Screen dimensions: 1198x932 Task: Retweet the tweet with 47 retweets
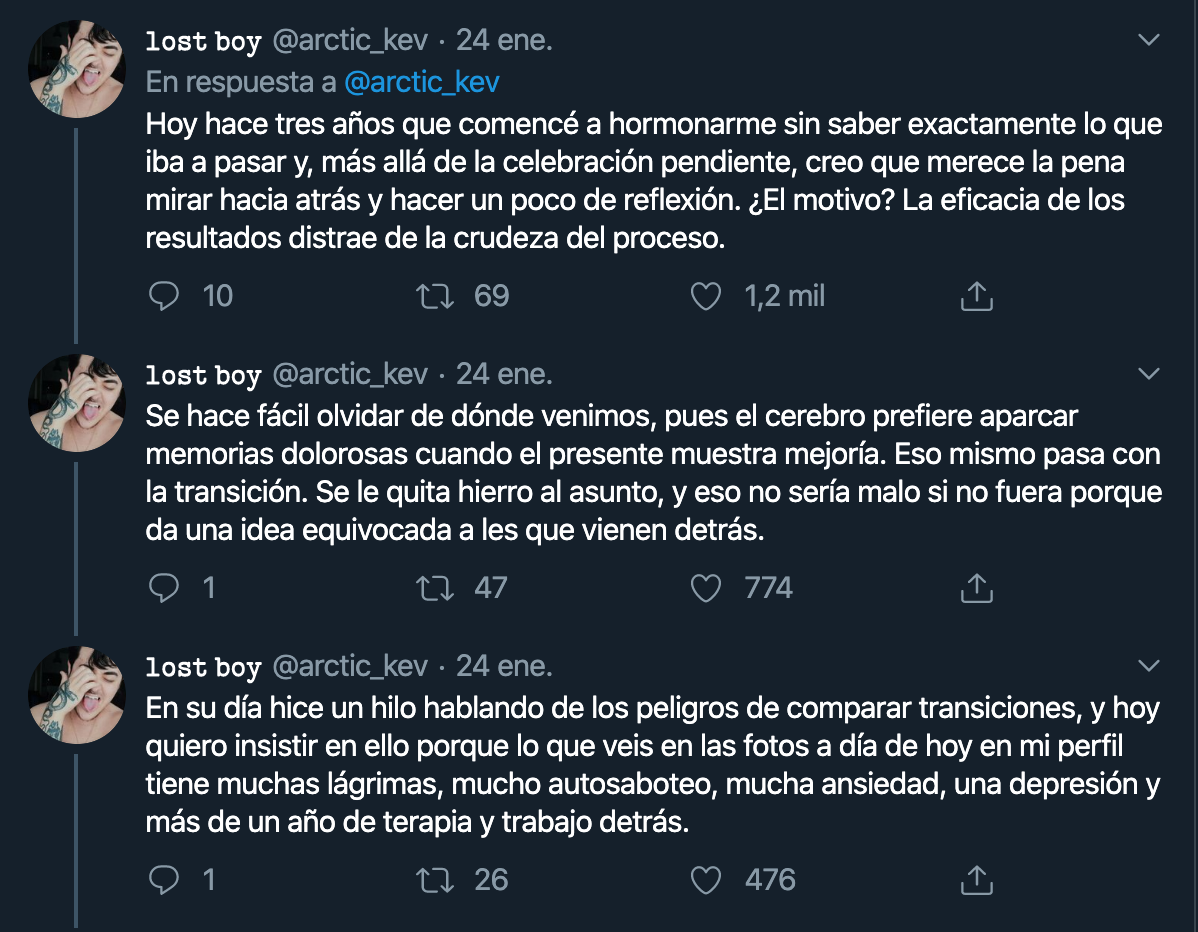click(436, 588)
